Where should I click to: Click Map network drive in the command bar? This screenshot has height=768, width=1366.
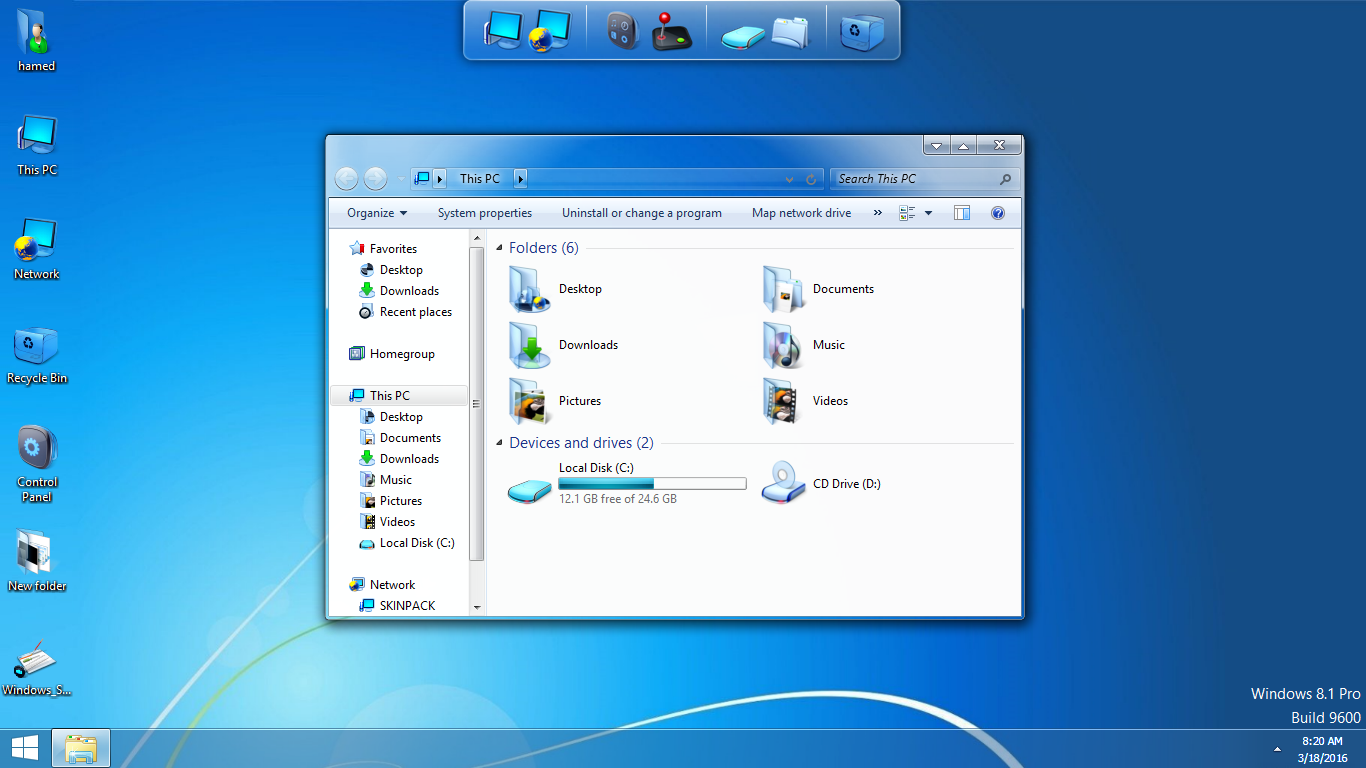pos(801,212)
